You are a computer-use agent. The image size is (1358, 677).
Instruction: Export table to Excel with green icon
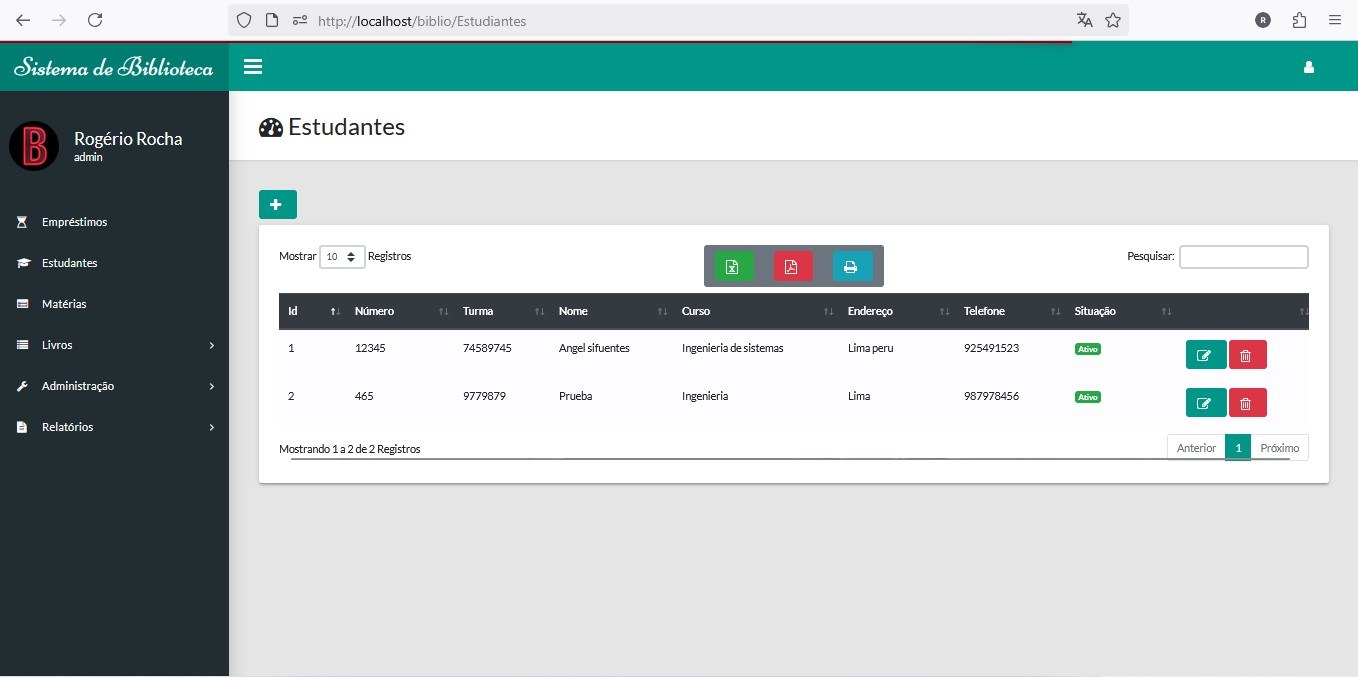pos(733,266)
